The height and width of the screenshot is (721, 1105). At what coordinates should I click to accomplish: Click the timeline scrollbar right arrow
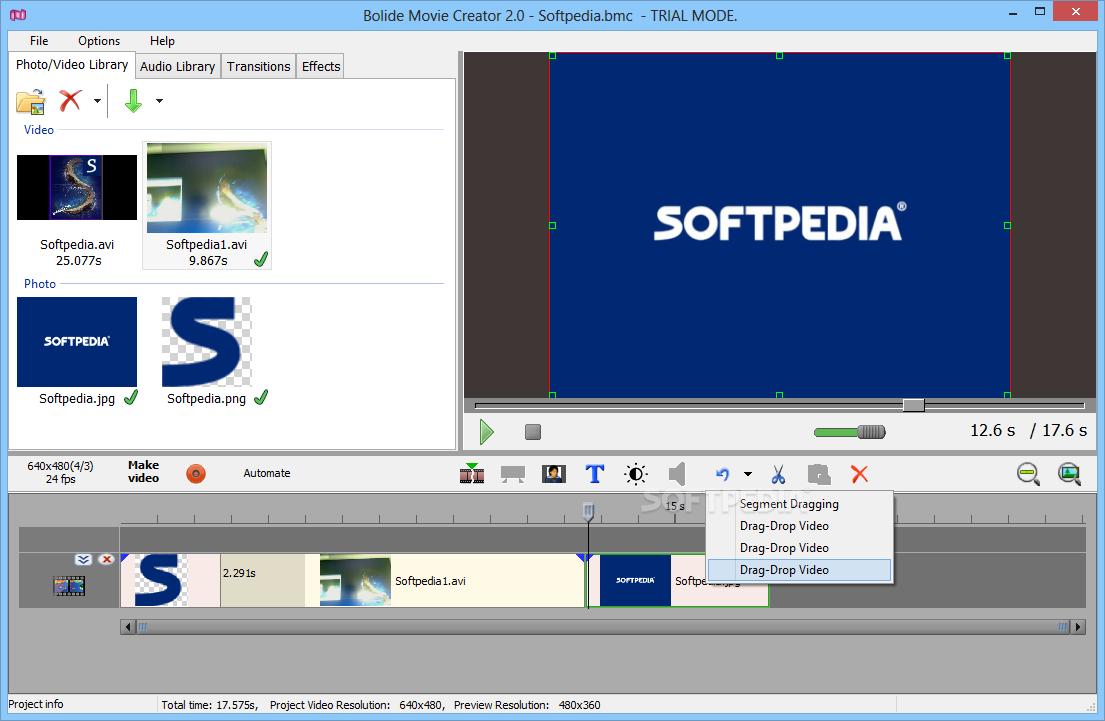1078,627
